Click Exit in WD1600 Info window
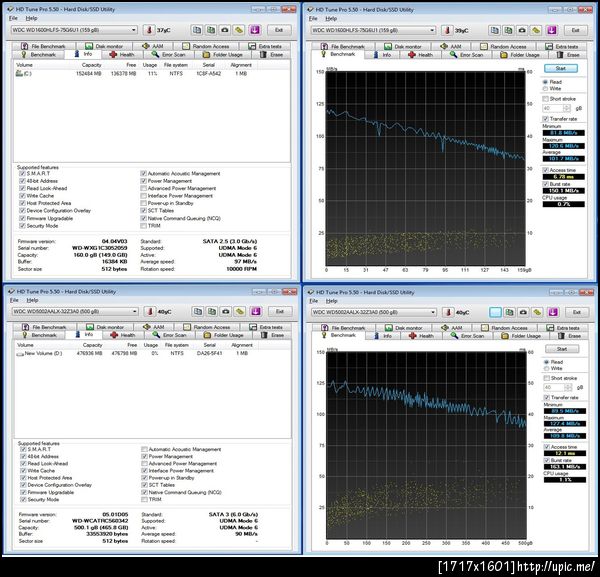Image resolution: width=600 pixels, height=577 pixels. pyautogui.click(x=279, y=30)
